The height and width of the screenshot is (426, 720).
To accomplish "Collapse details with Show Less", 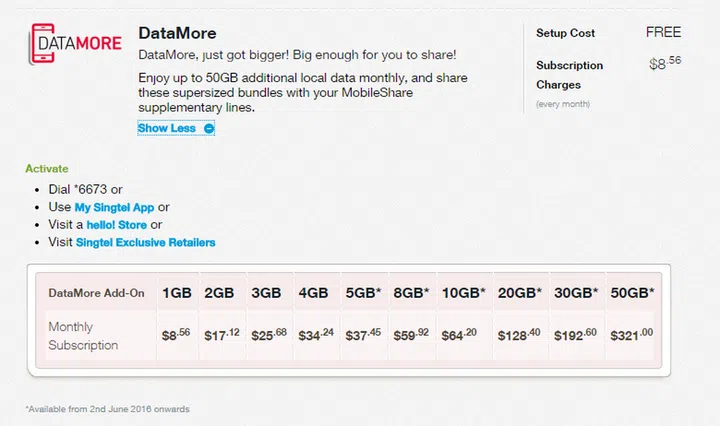I will click(x=167, y=128).
